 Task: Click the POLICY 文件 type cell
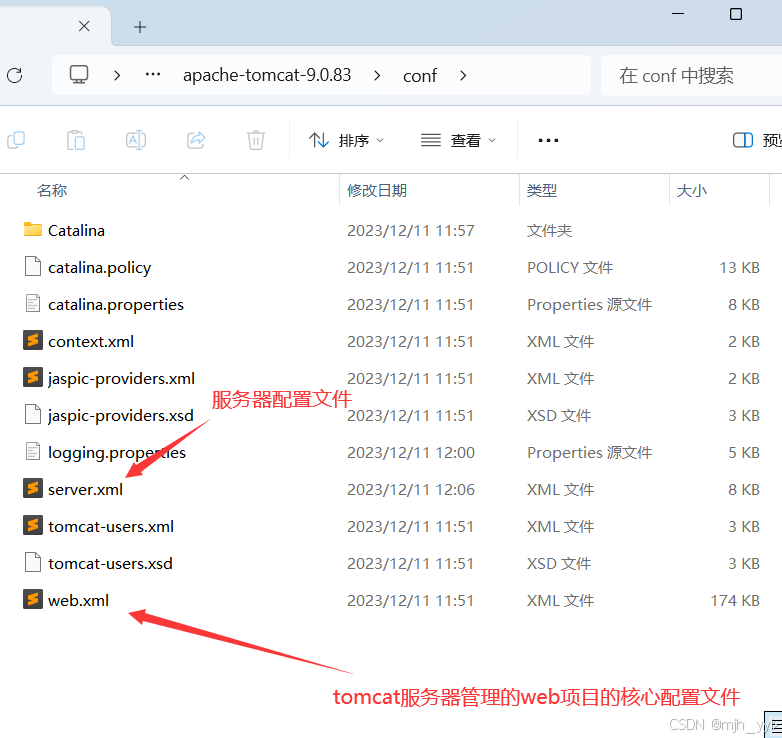click(570, 268)
